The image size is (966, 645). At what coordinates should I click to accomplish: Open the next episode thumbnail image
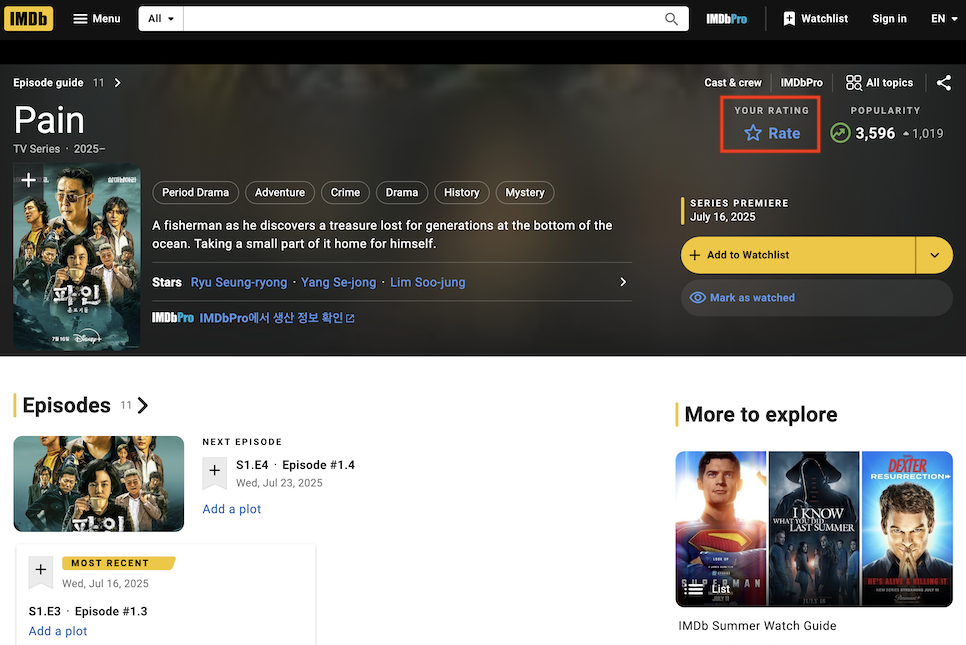99,484
